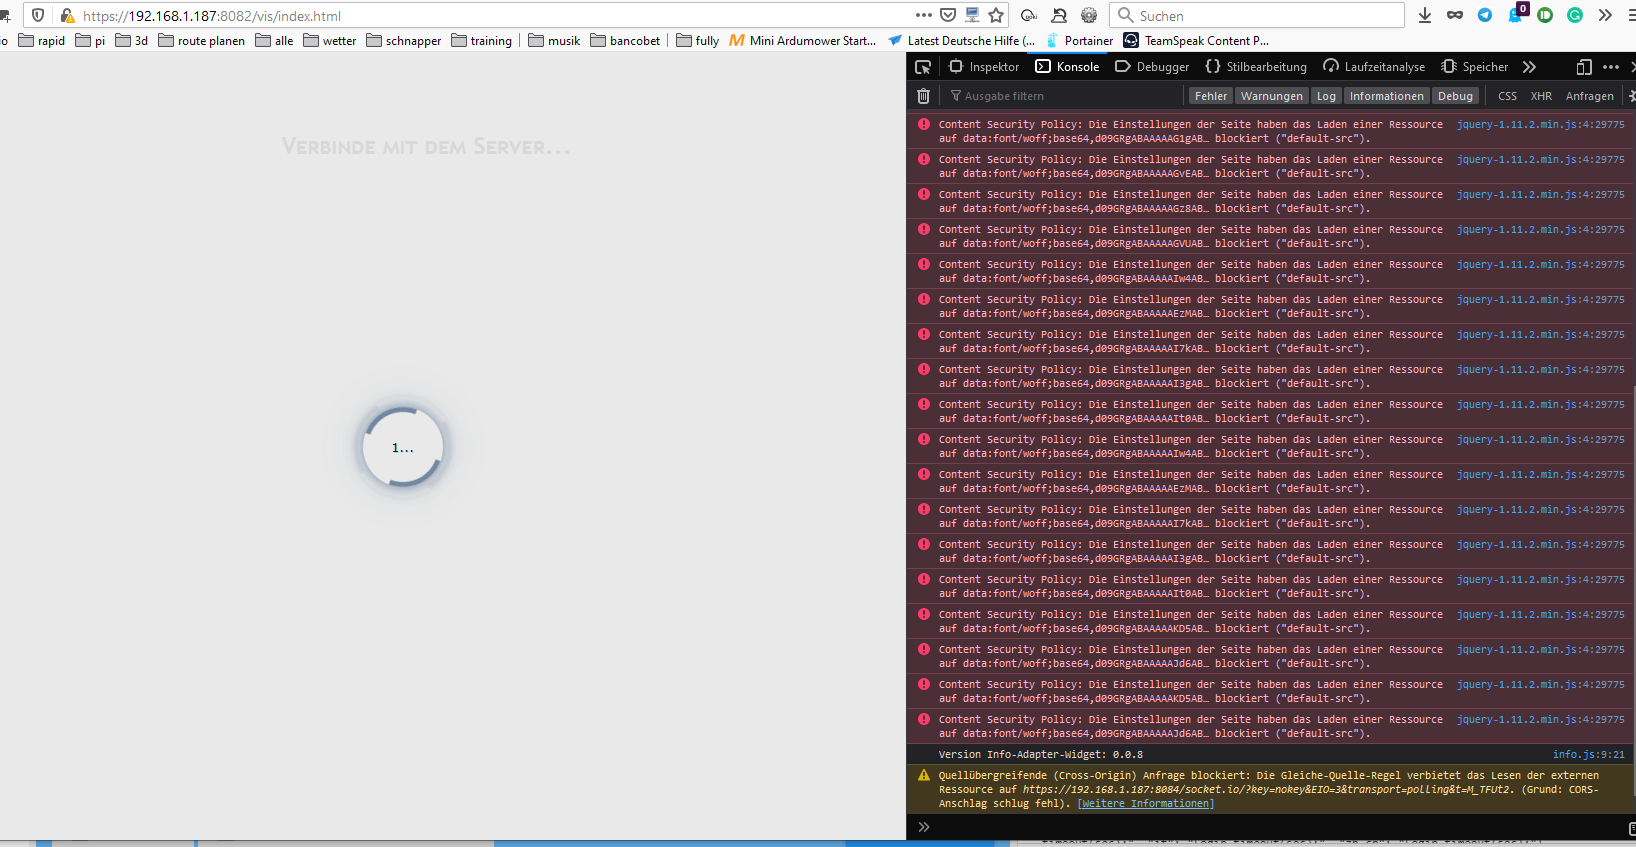Click the Weitere Informationen link

1146,803
